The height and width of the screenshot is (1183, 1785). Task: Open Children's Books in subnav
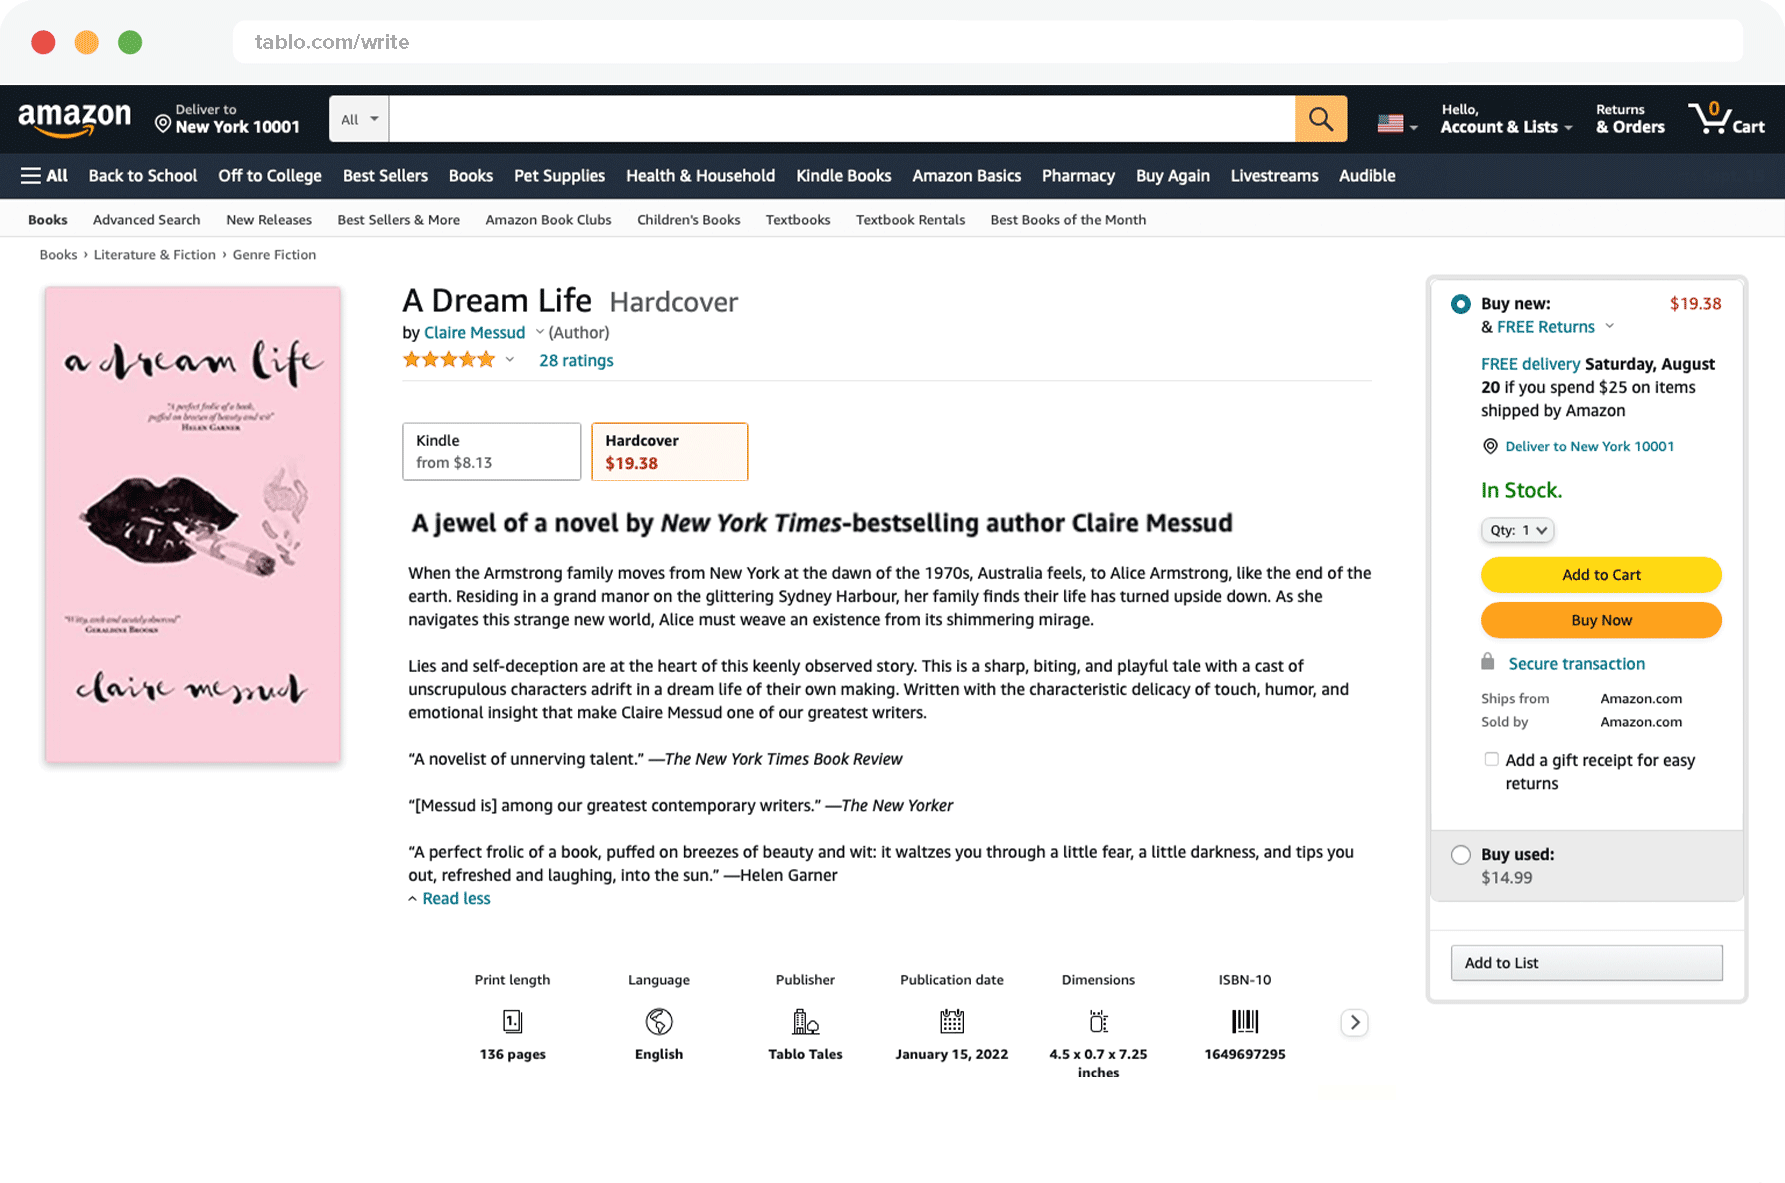(x=688, y=220)
